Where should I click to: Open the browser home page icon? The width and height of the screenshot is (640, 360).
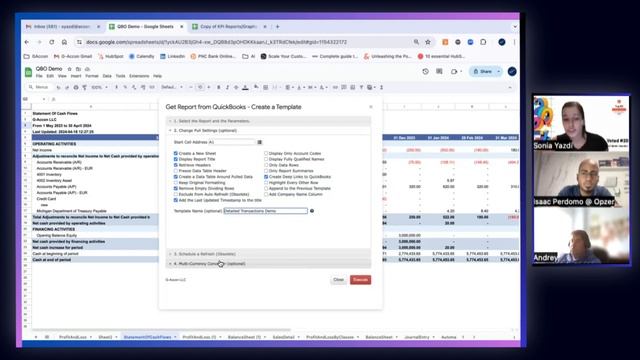pos(64,42)
